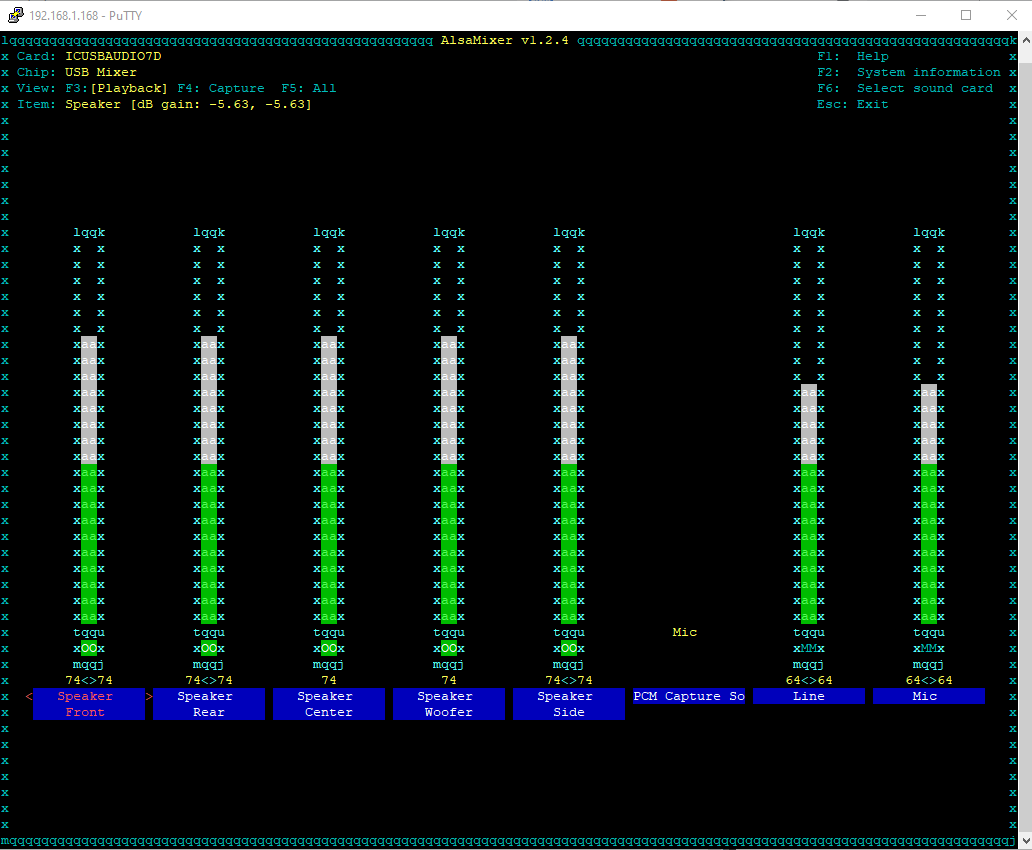Toggle mute box under Speaker Woofer

coord(449,648)
